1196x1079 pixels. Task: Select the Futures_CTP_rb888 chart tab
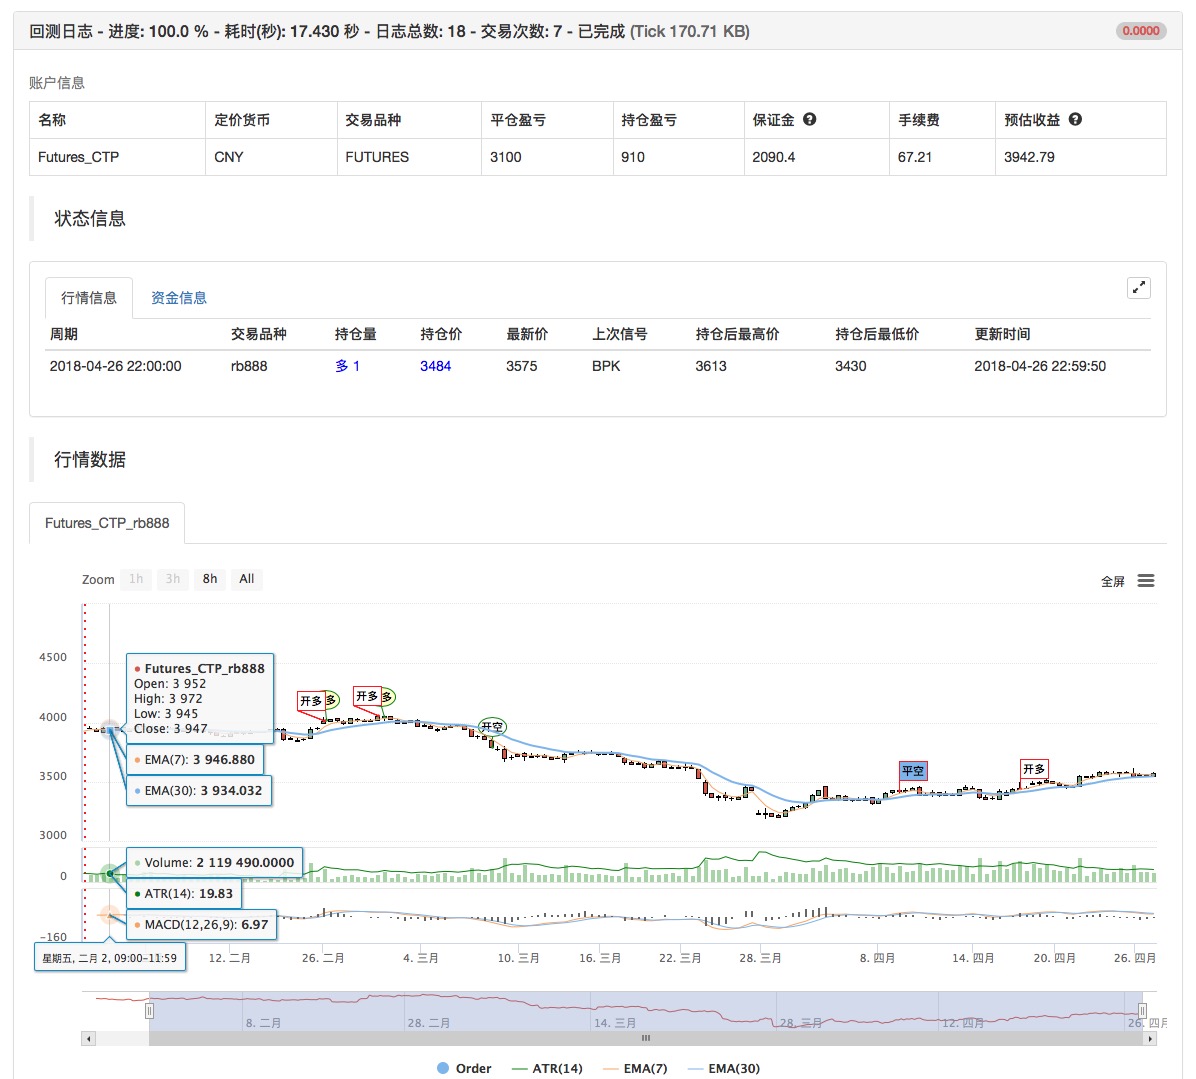tap(107, 522)
